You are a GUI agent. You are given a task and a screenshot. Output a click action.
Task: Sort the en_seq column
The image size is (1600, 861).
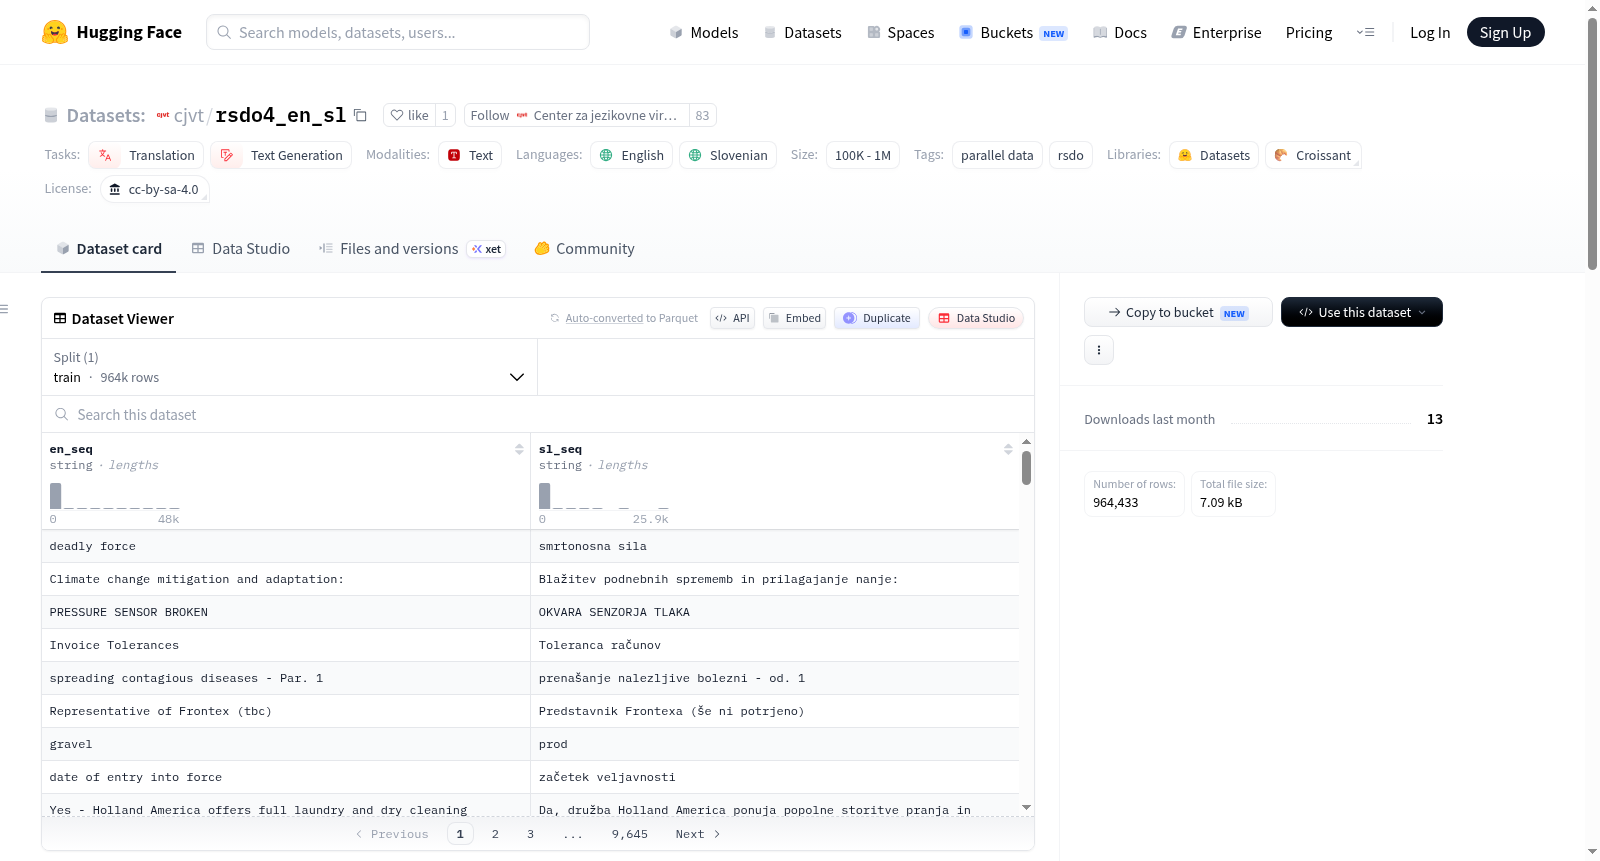[519, 449]
